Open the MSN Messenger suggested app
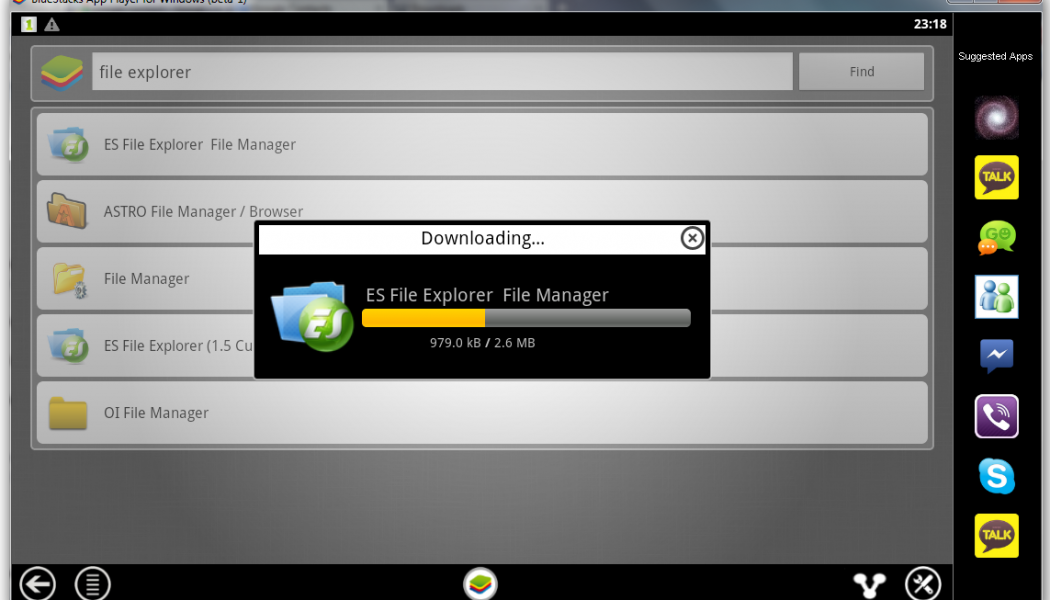1050x600 pixels. (x=996, y=297)
